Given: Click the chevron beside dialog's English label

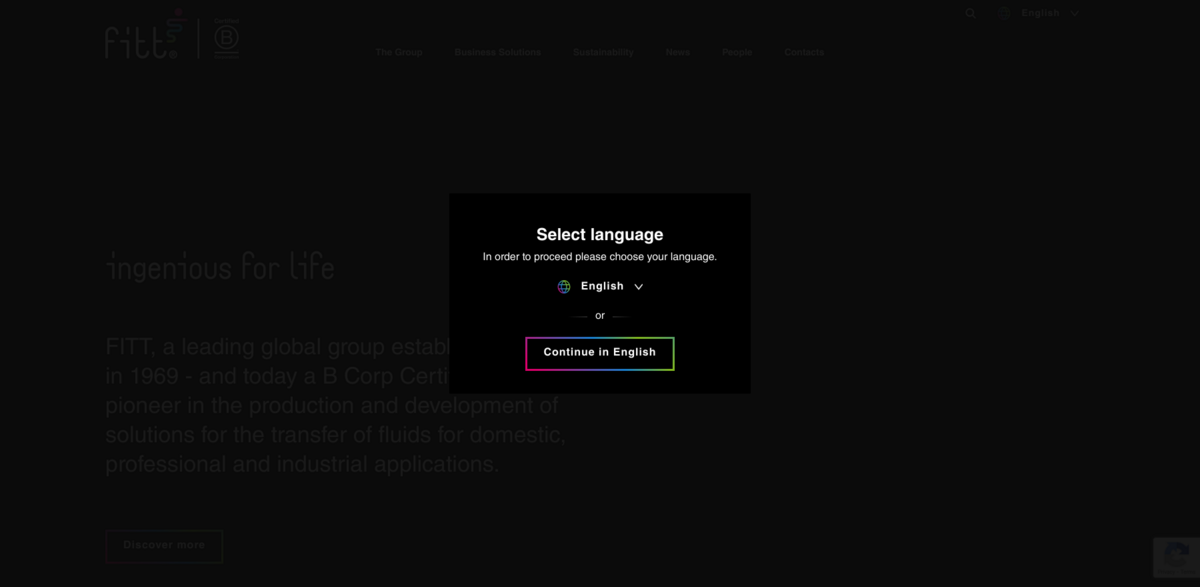Looking at the screenshot, I should coord(639,287).
